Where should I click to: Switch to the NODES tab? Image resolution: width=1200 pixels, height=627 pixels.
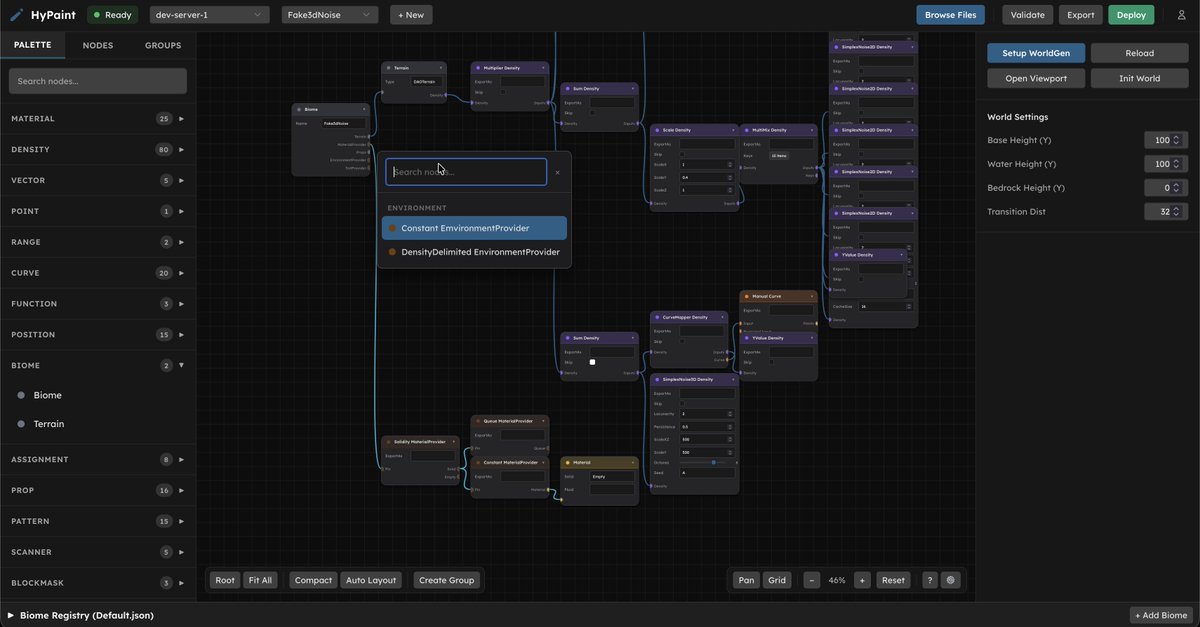tap(98, 45)
